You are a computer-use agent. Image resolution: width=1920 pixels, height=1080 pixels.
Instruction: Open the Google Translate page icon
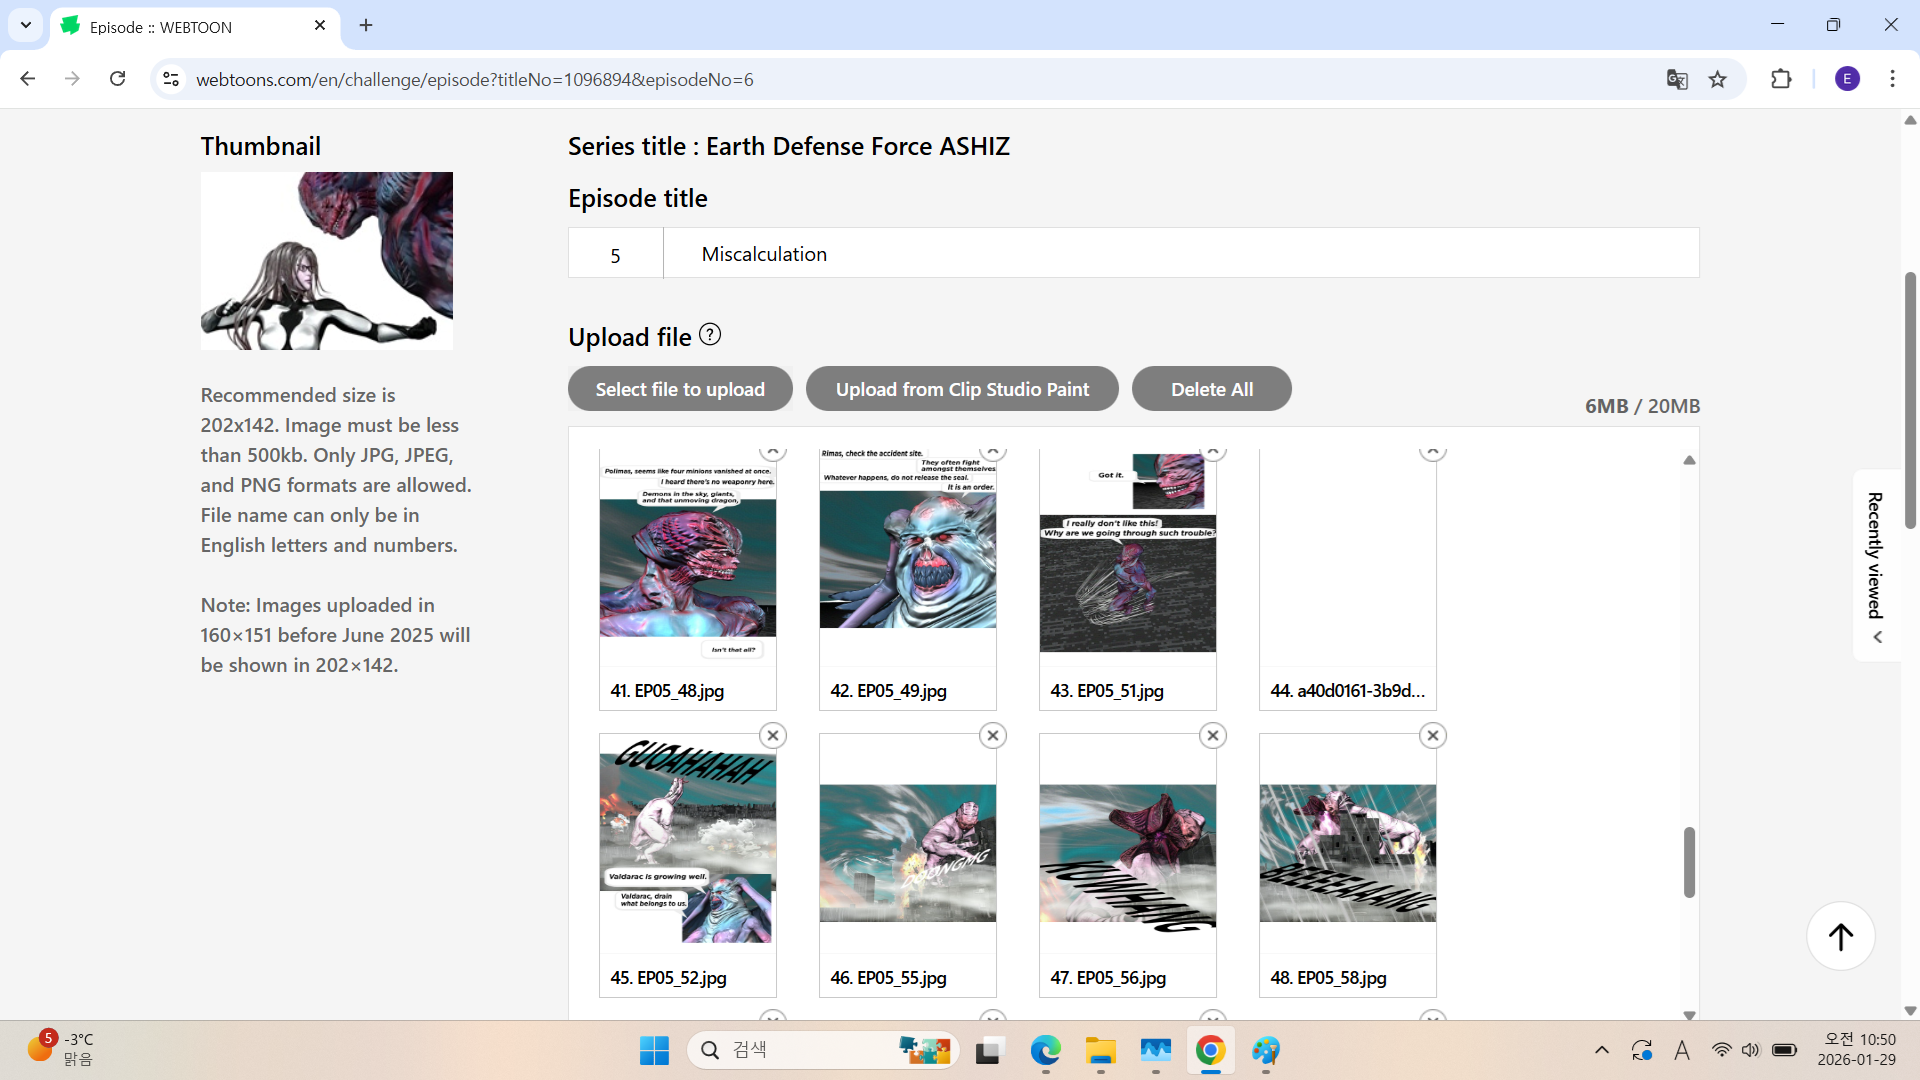point(1677,79)
